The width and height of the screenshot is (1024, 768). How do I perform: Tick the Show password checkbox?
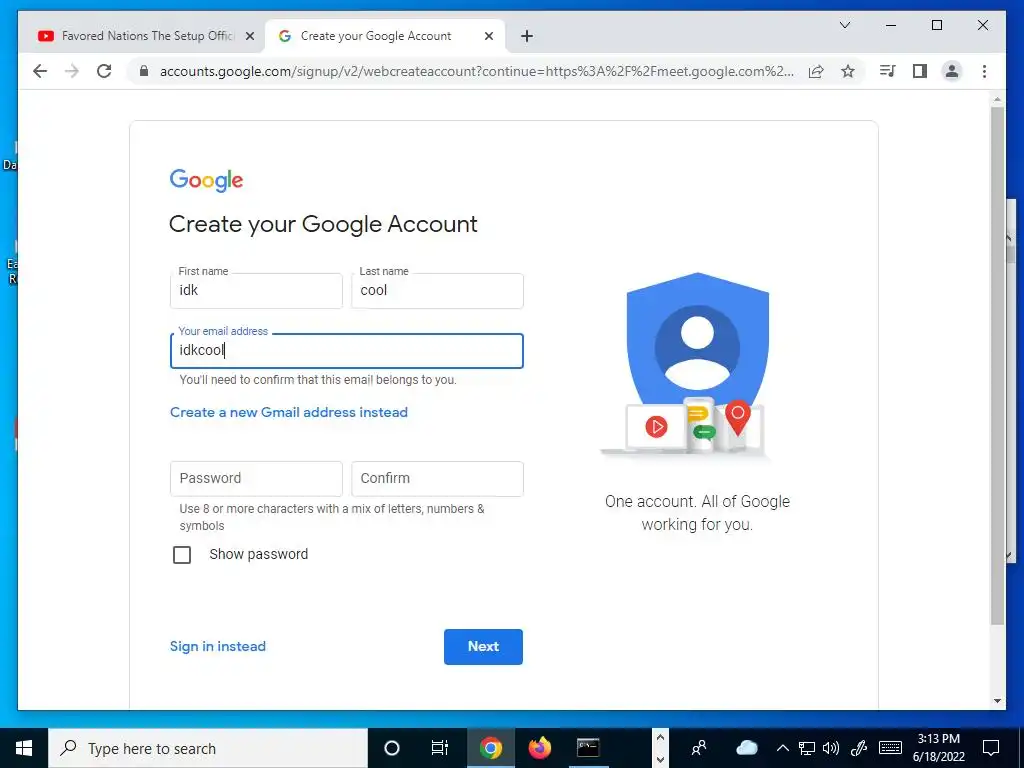point(182,554)
